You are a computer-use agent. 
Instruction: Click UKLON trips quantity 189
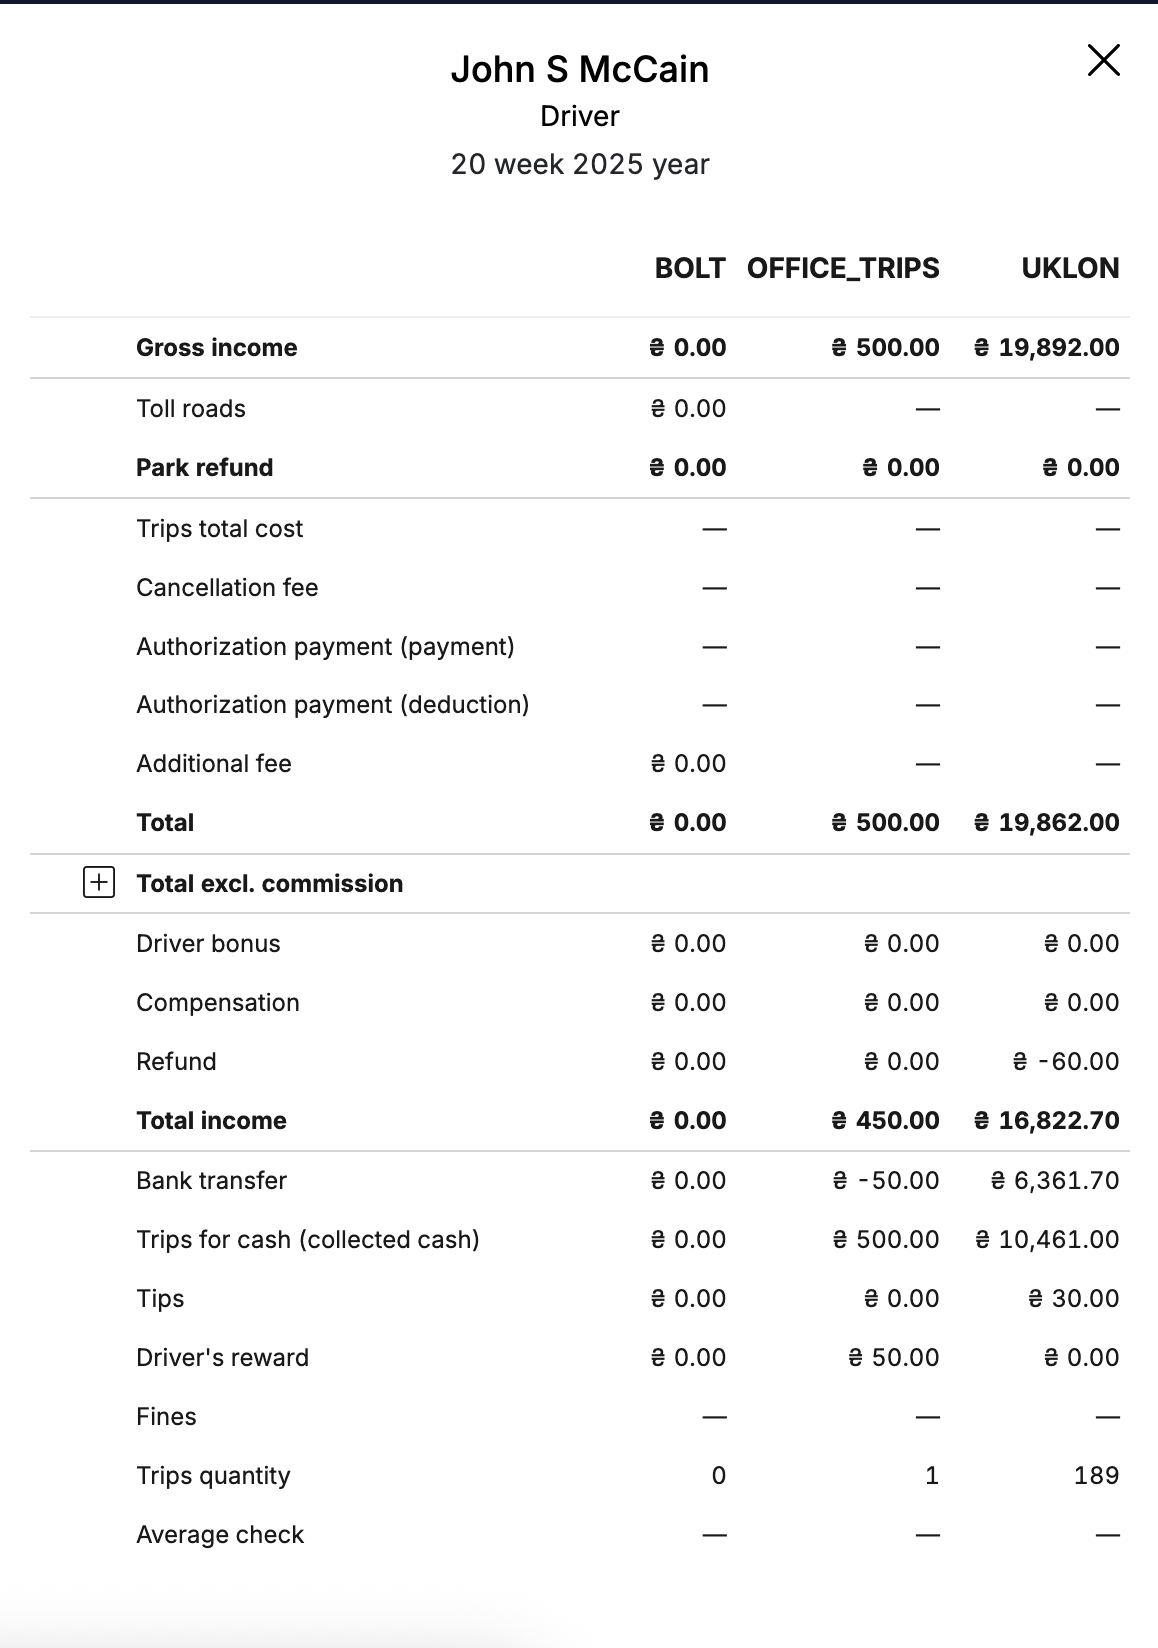[x=1096, y=1475]
